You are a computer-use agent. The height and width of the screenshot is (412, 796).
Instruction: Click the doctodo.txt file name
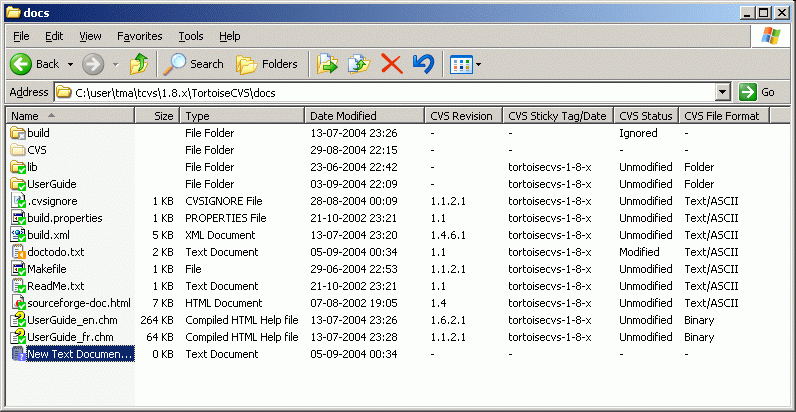pos(56,252)
